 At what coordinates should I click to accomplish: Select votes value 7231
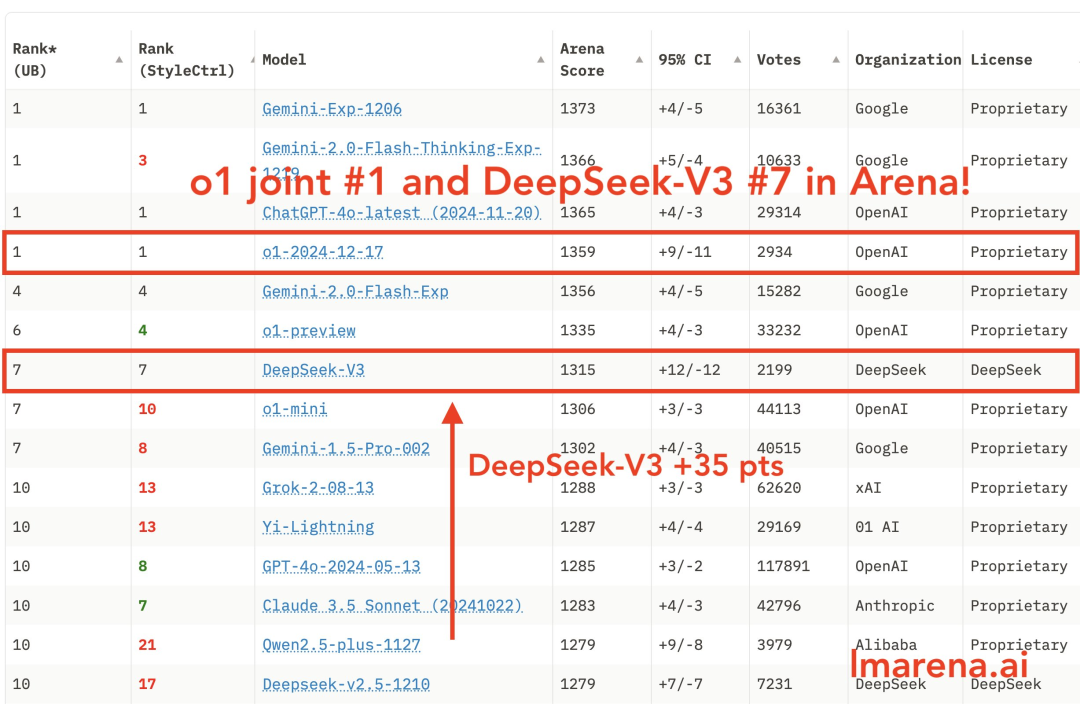pos(774,684)
